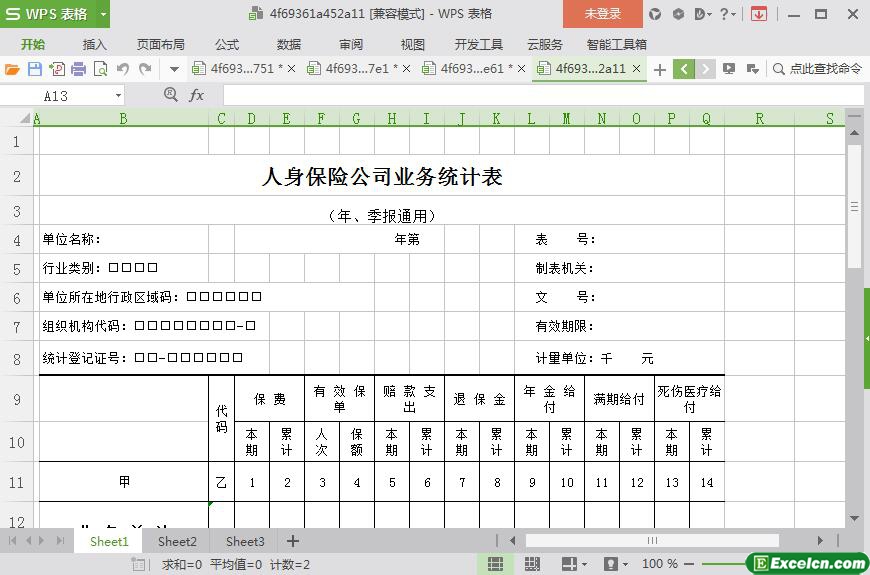The image size is (870, 575).
Task: Switch to Page Break Preview icon
Action: tap(532, 564)
